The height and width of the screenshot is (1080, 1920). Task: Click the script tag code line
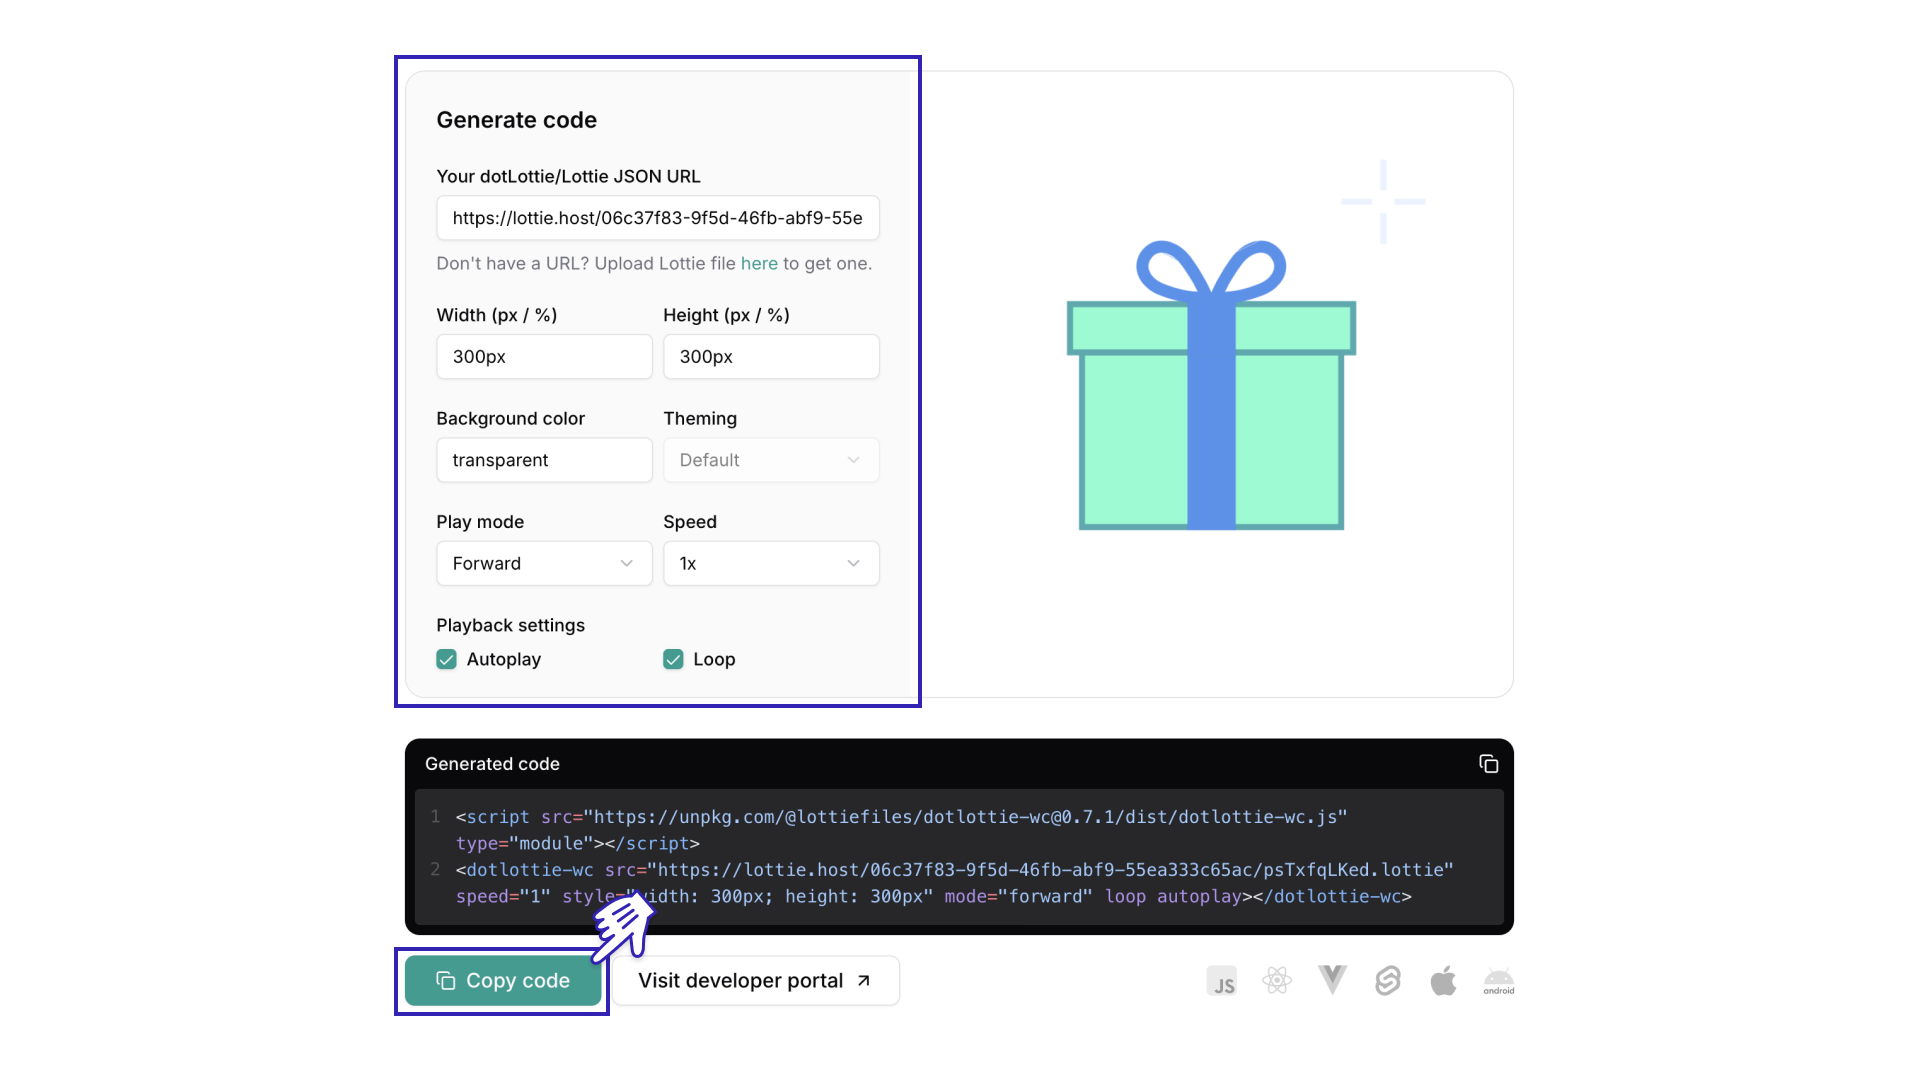pos(901,830)
